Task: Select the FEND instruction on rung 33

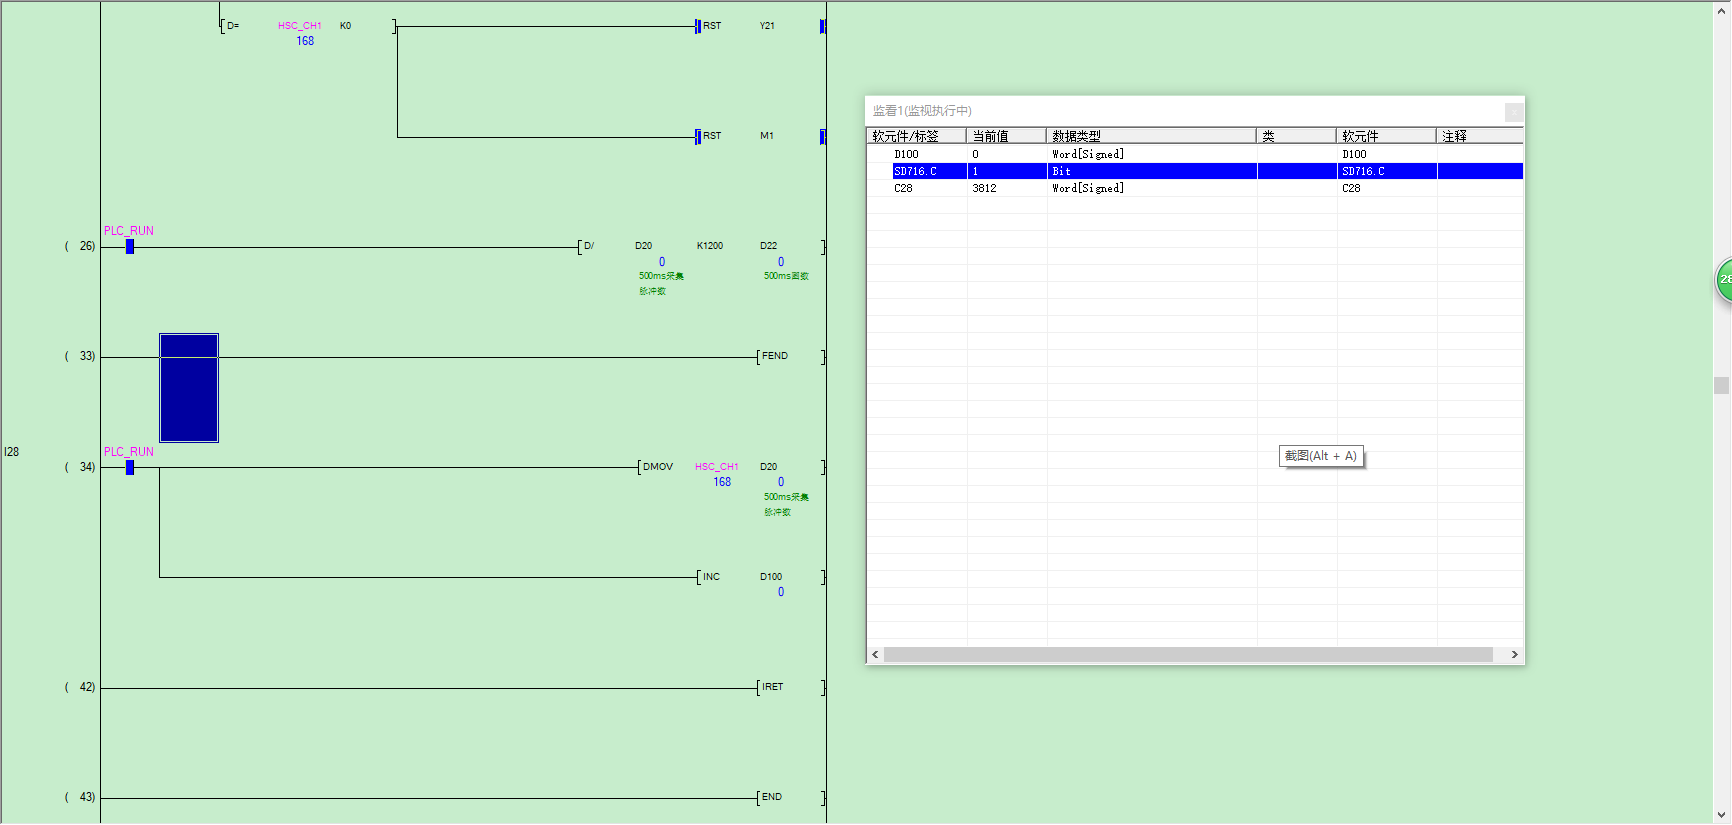Action: pos(775,356)
